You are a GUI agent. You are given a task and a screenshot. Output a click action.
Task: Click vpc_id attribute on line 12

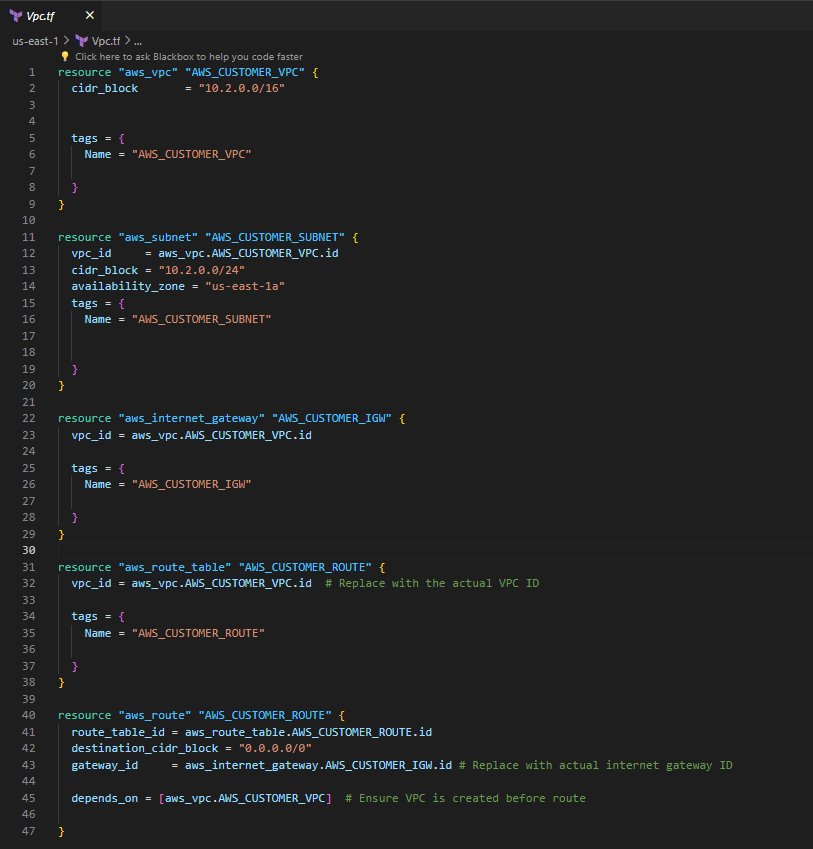(x=91, y=253)
